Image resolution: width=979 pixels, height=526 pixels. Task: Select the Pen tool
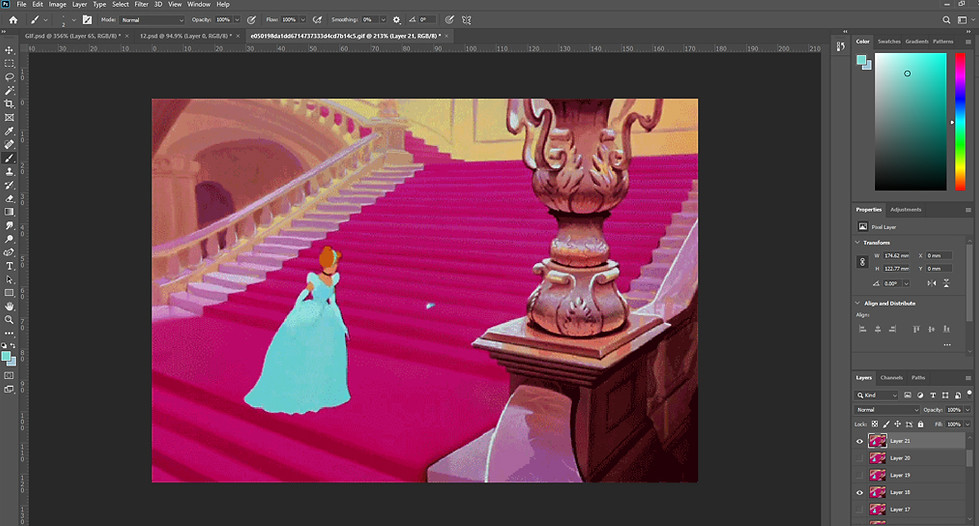(9, 252)
